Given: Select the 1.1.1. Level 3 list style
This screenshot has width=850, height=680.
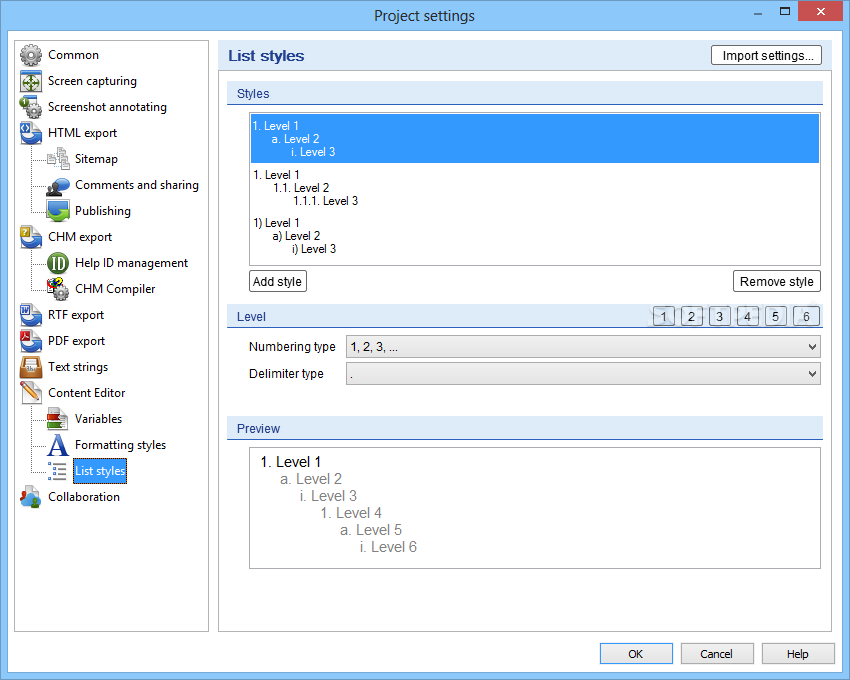Looking at the screenshot, I should pos(535,188).
